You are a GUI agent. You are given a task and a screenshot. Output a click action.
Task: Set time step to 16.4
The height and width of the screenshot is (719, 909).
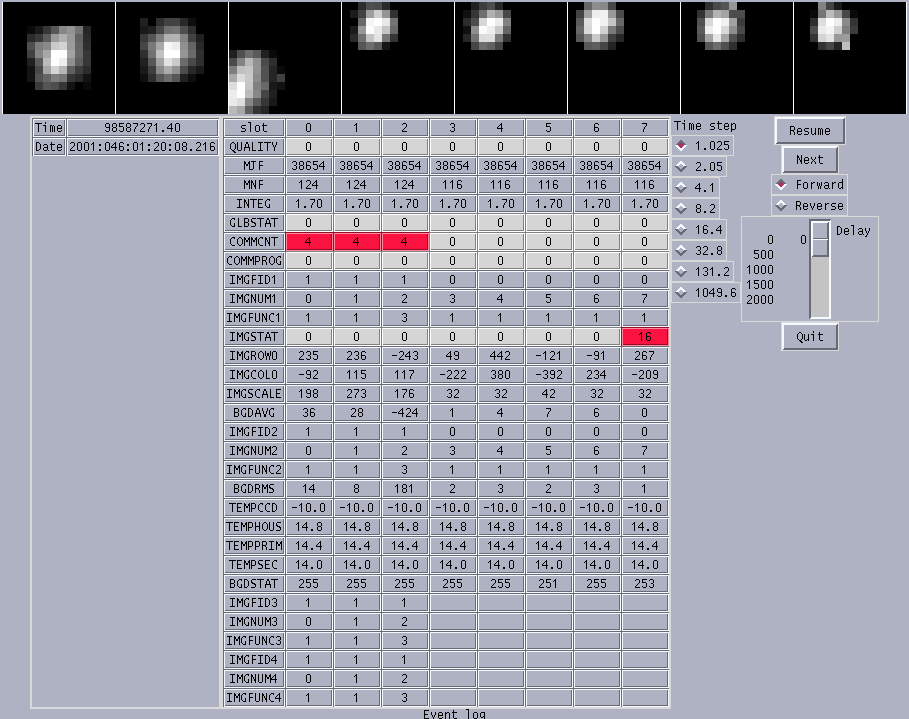click(700, 230)
